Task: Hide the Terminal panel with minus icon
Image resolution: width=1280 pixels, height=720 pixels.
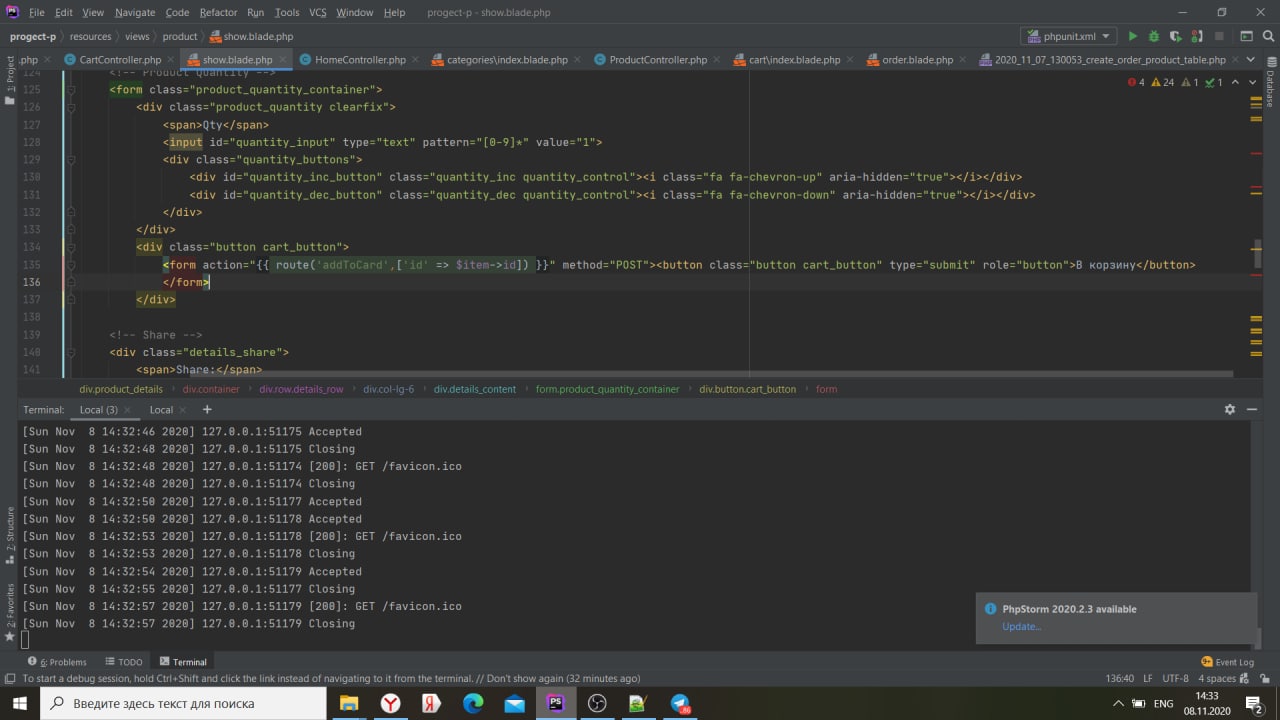Action: click(x=1252, y=409)
